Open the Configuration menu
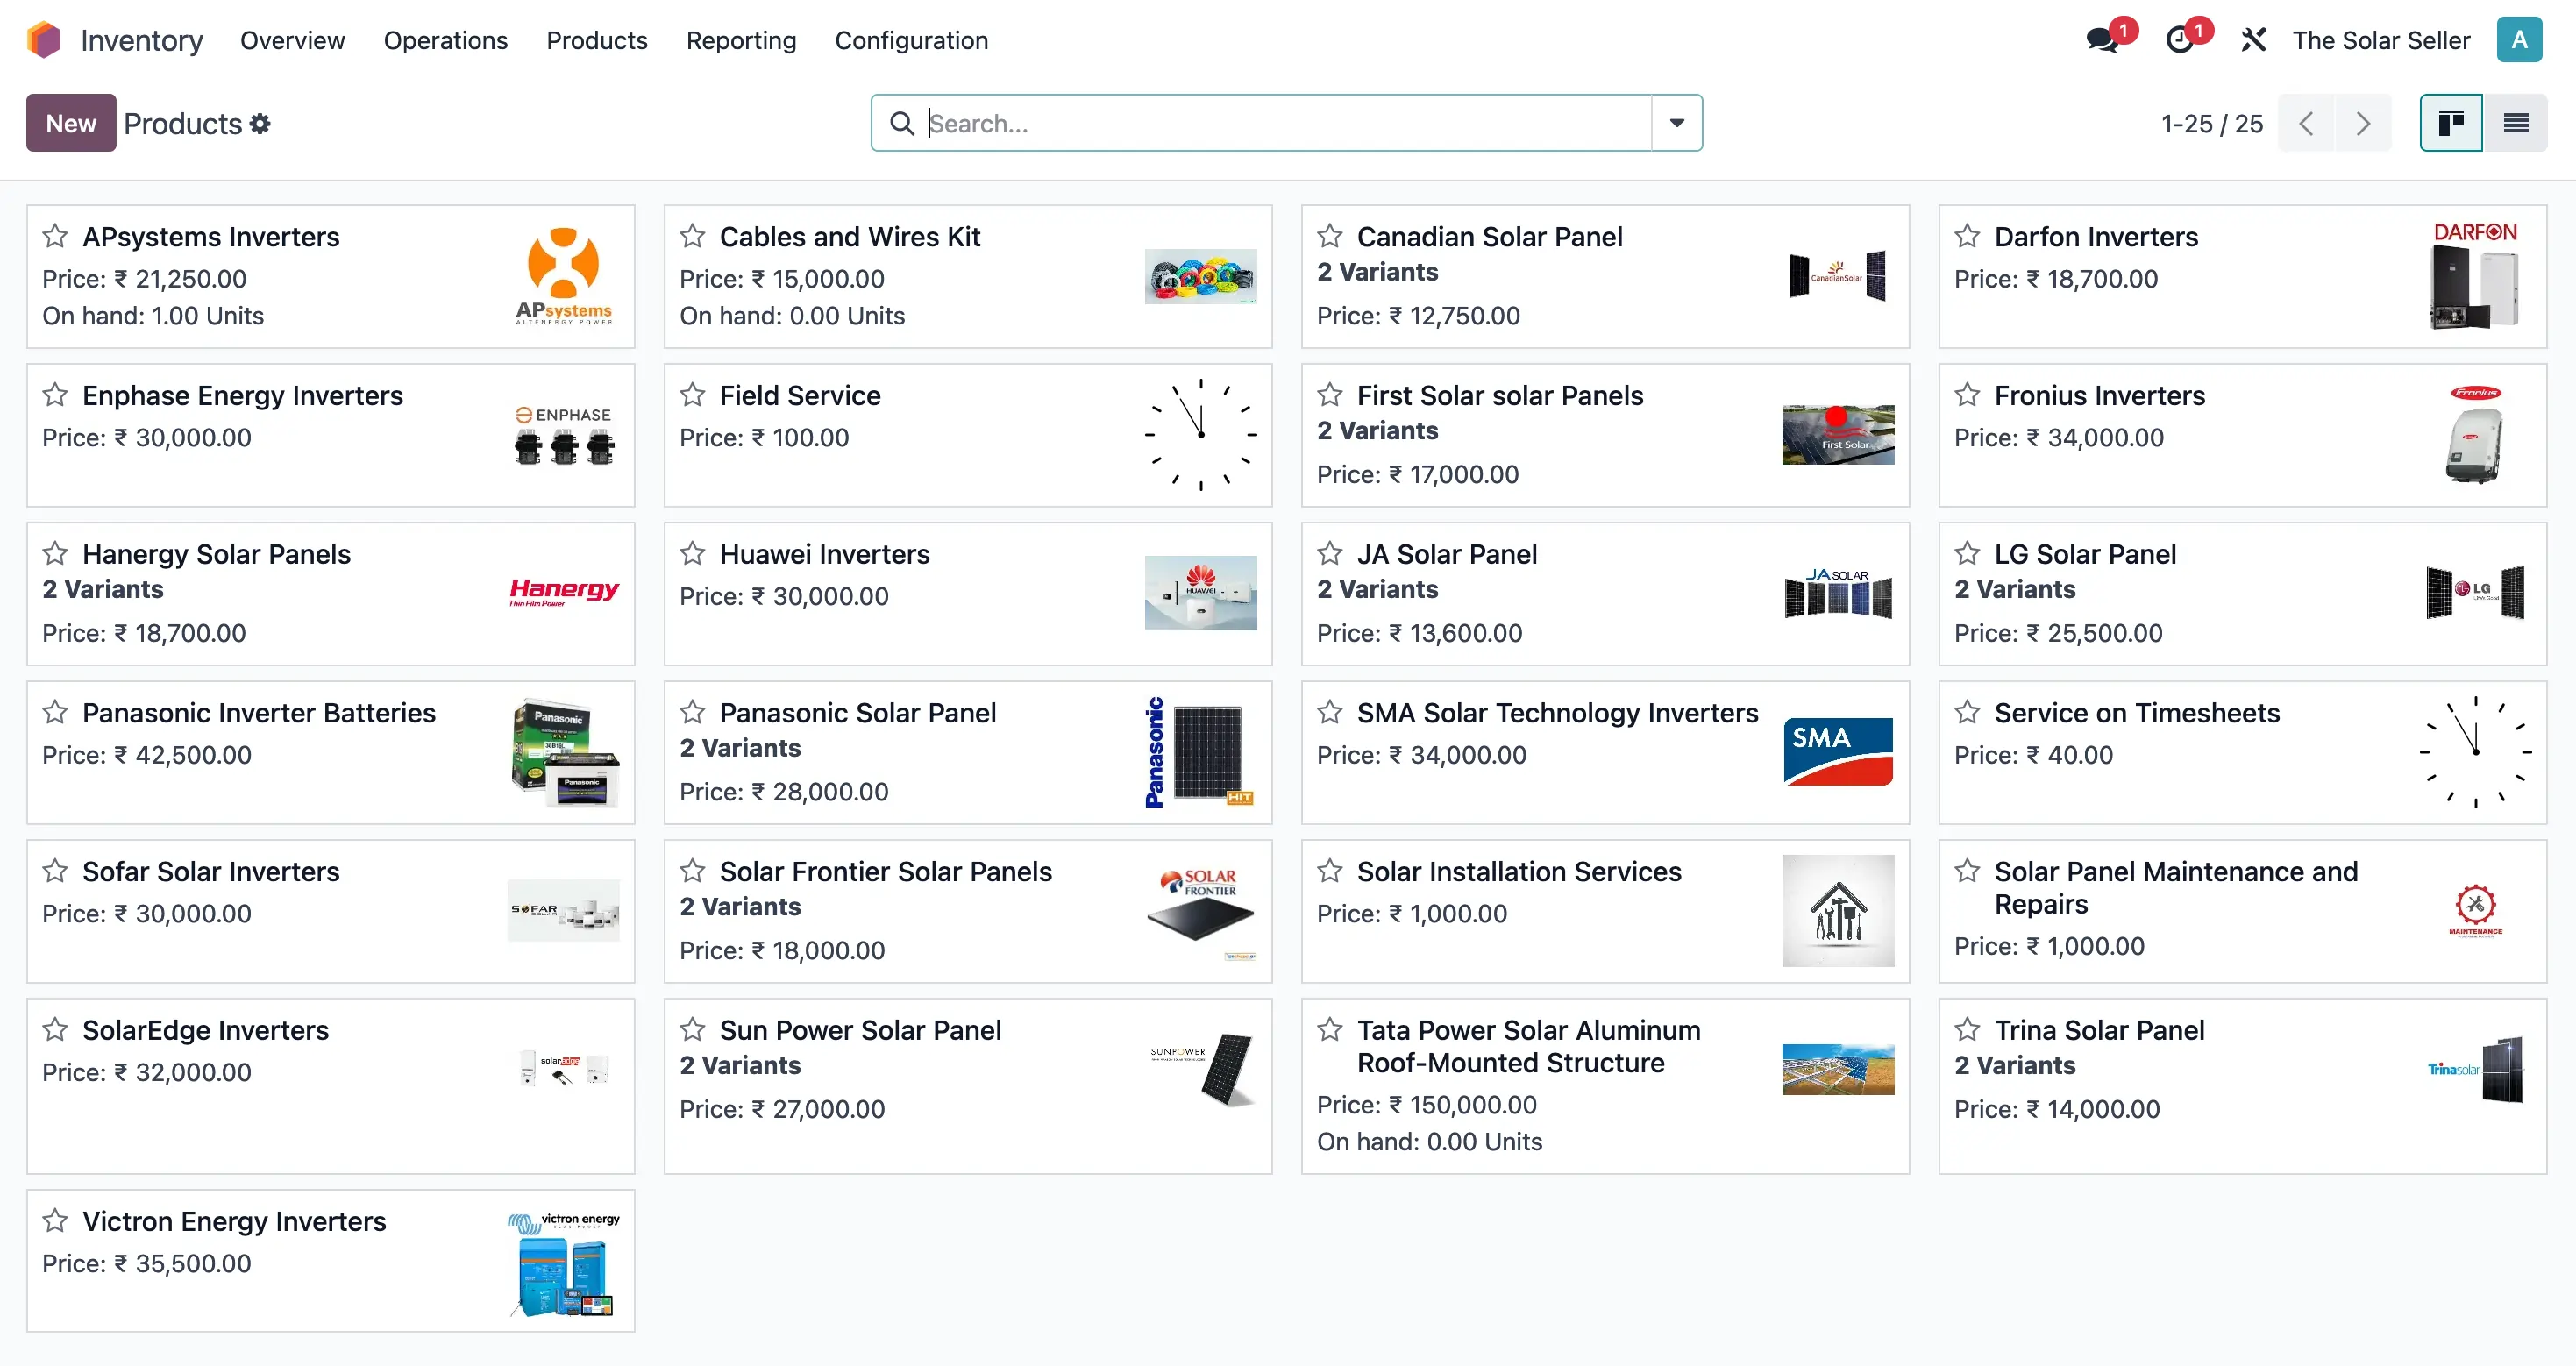 [x=911, y=40]
